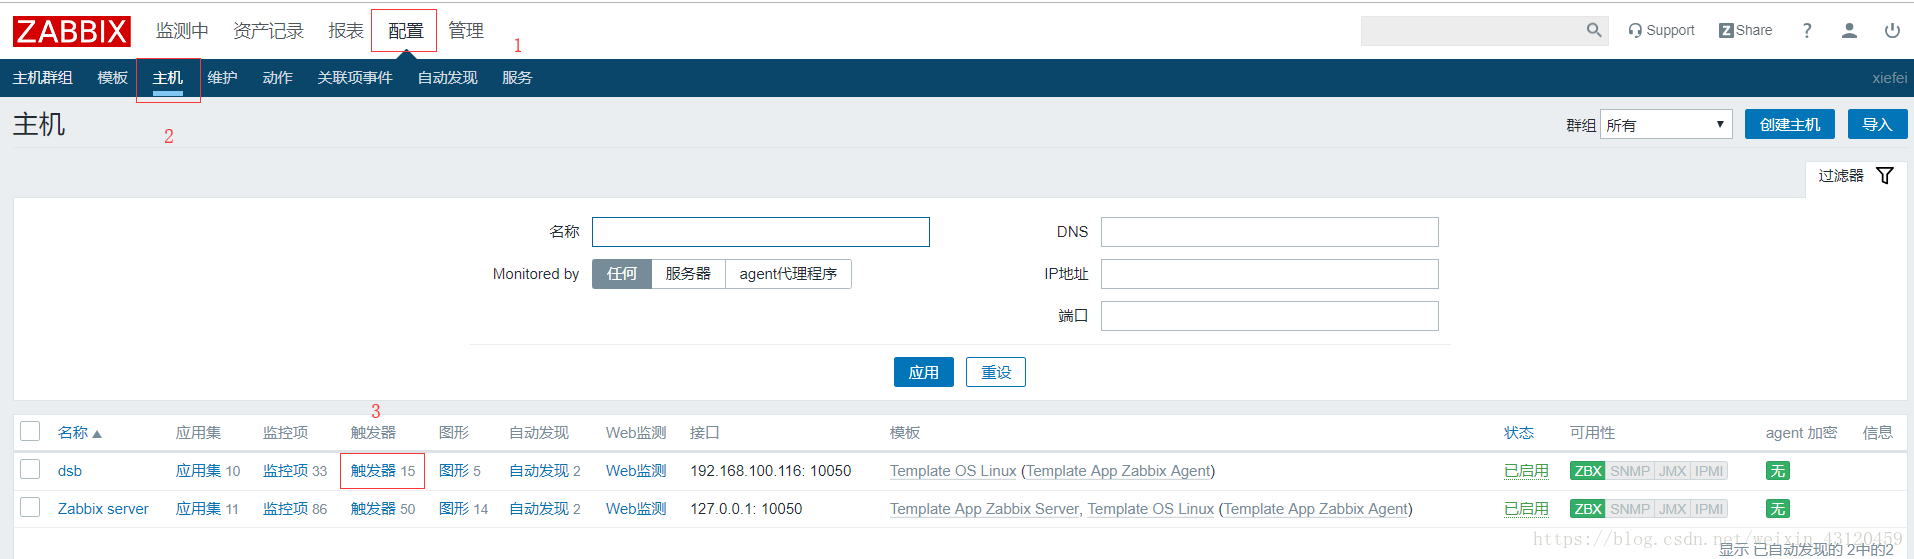Click the ZBX availability badge for dsb
Image resolution: width=1914 pixels, height=559 pixels.
[x=1587, y=471]
